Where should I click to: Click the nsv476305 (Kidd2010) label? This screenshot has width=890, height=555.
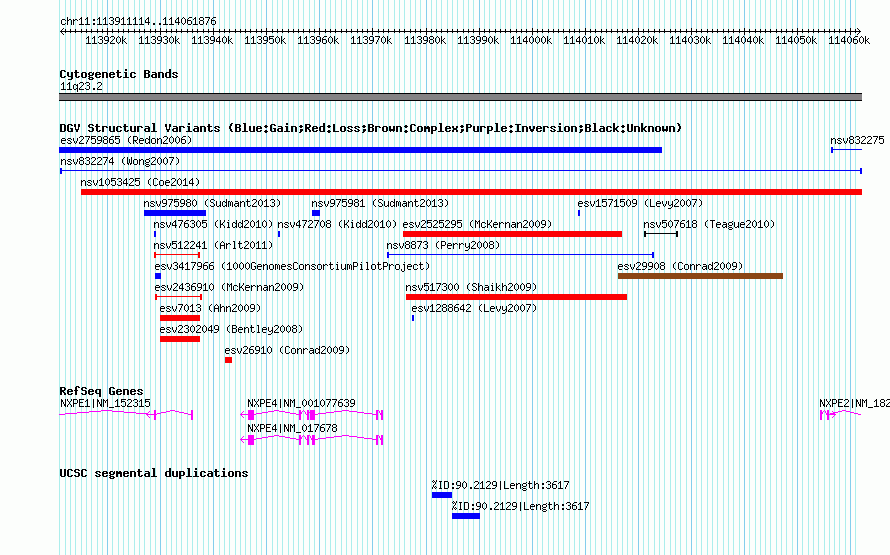213,224
